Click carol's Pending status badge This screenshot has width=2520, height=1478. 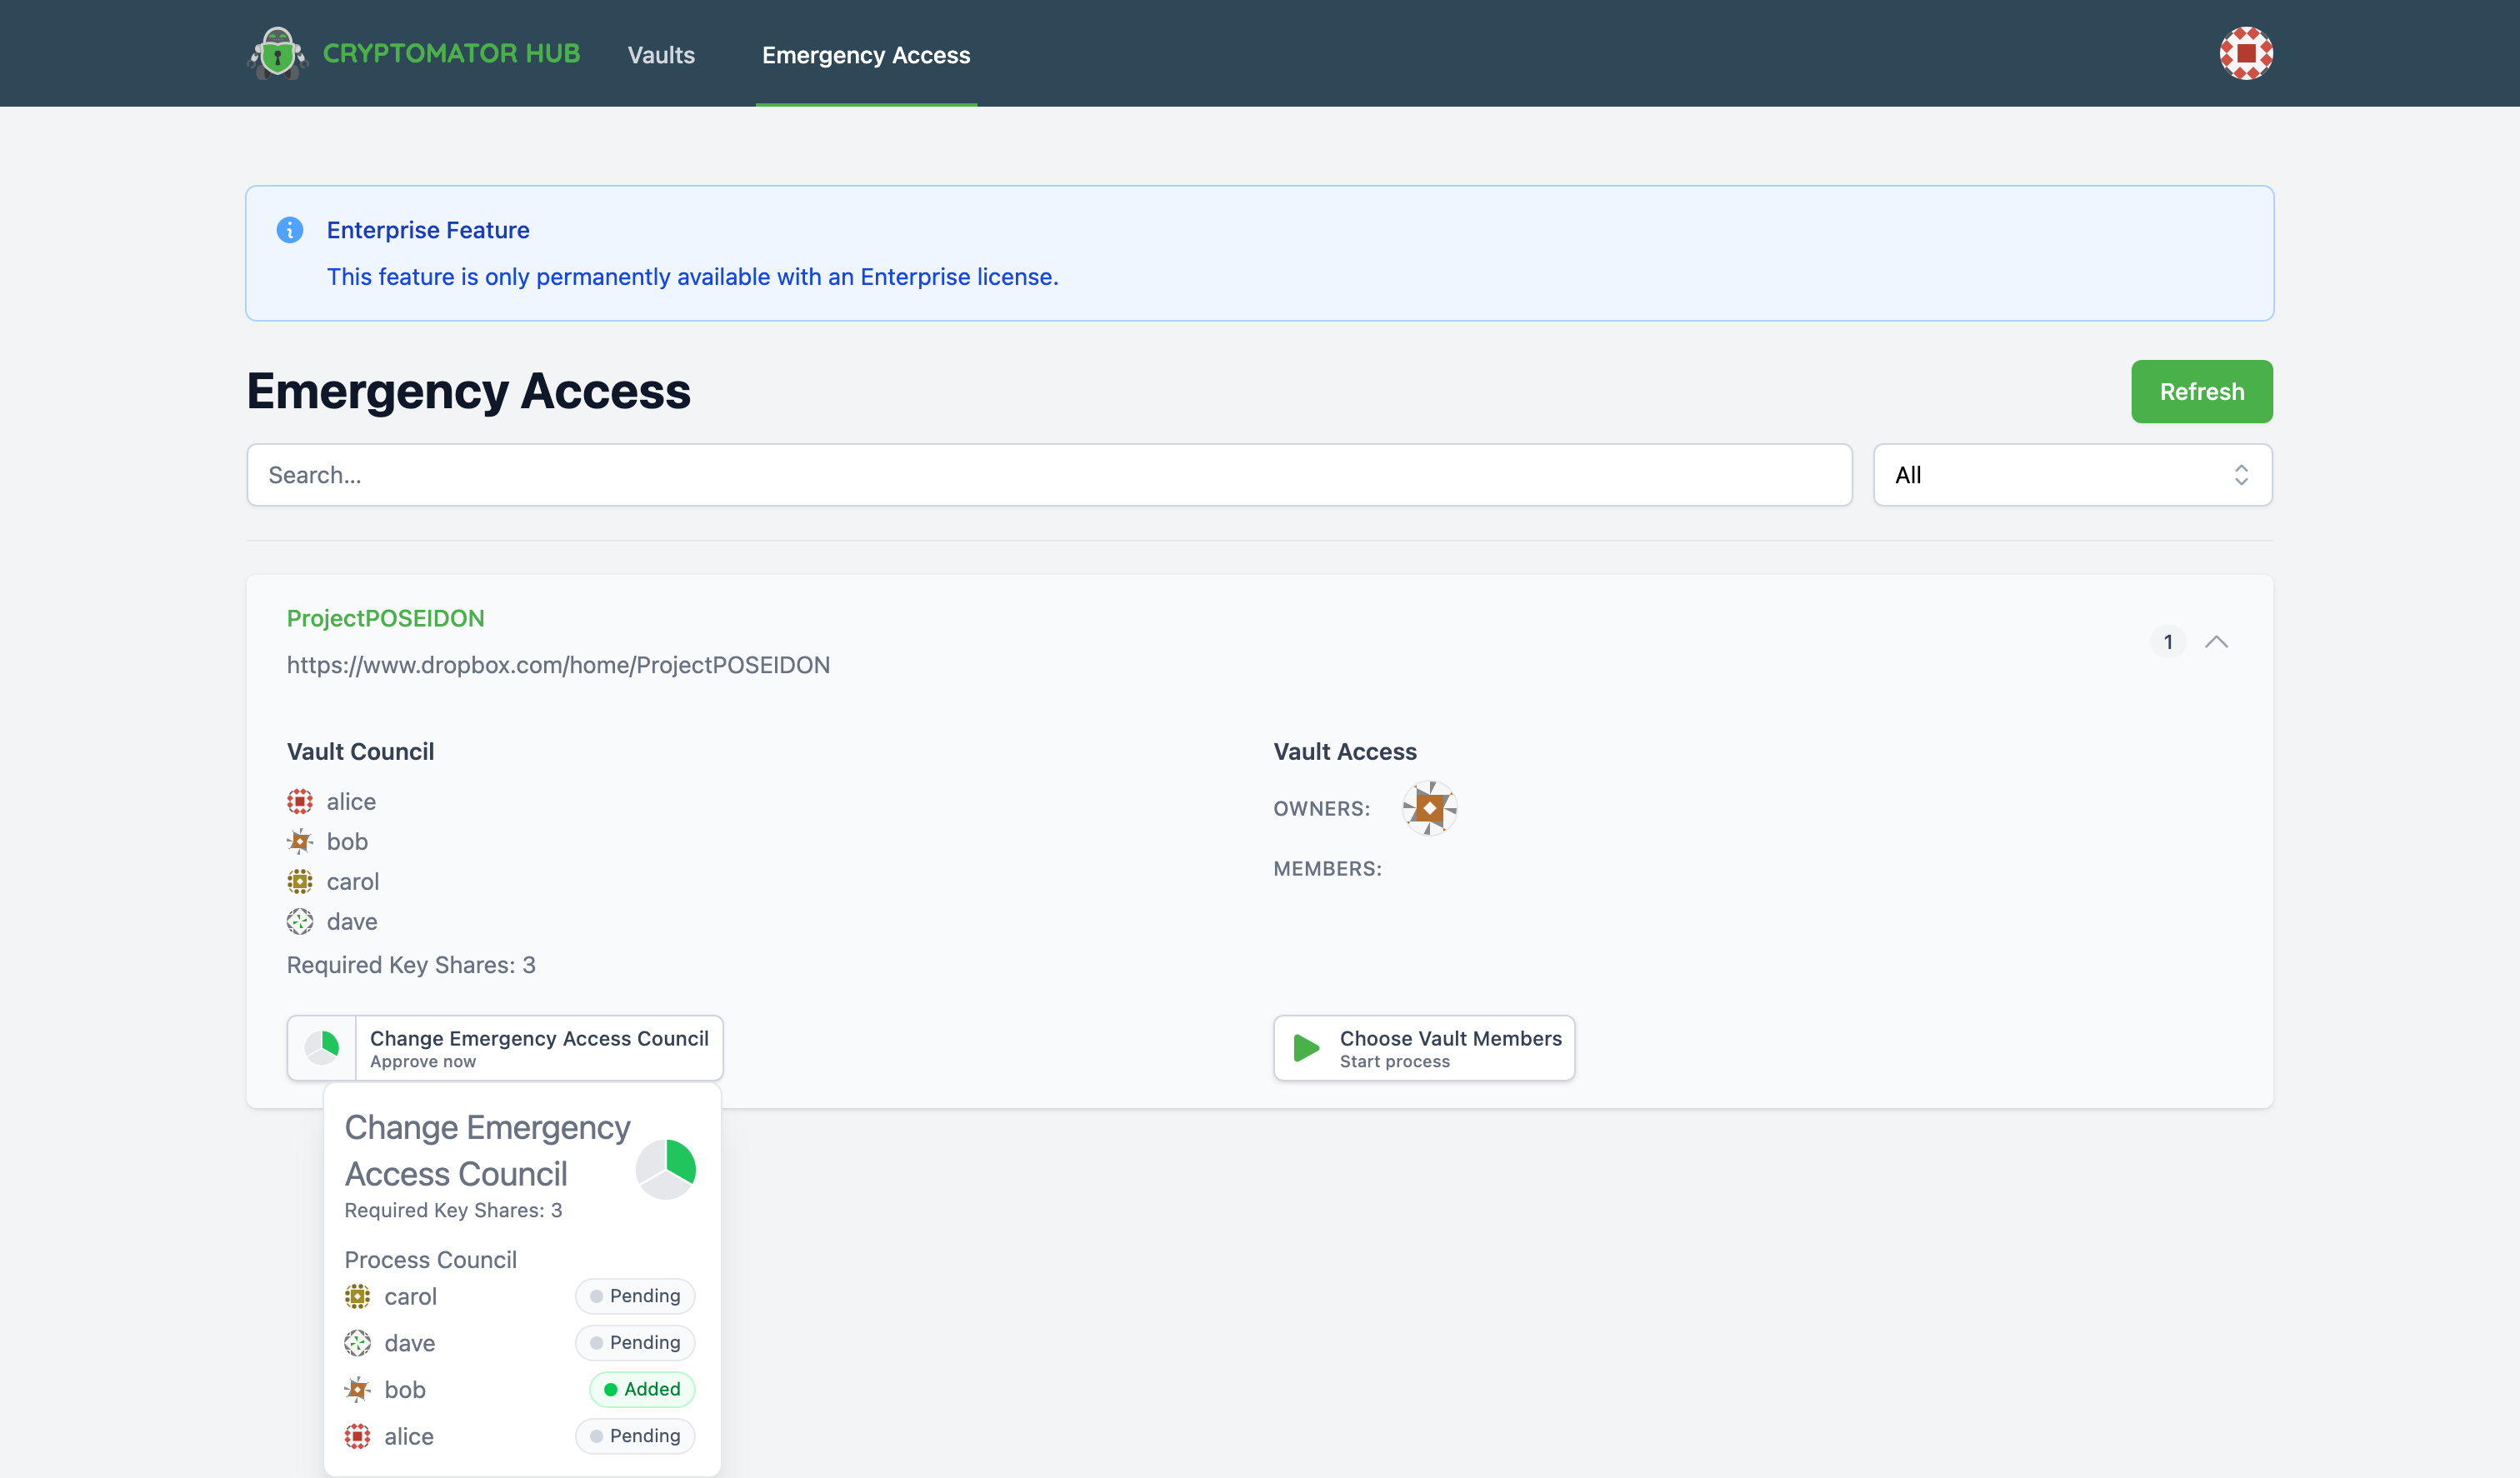[634, 1295]
